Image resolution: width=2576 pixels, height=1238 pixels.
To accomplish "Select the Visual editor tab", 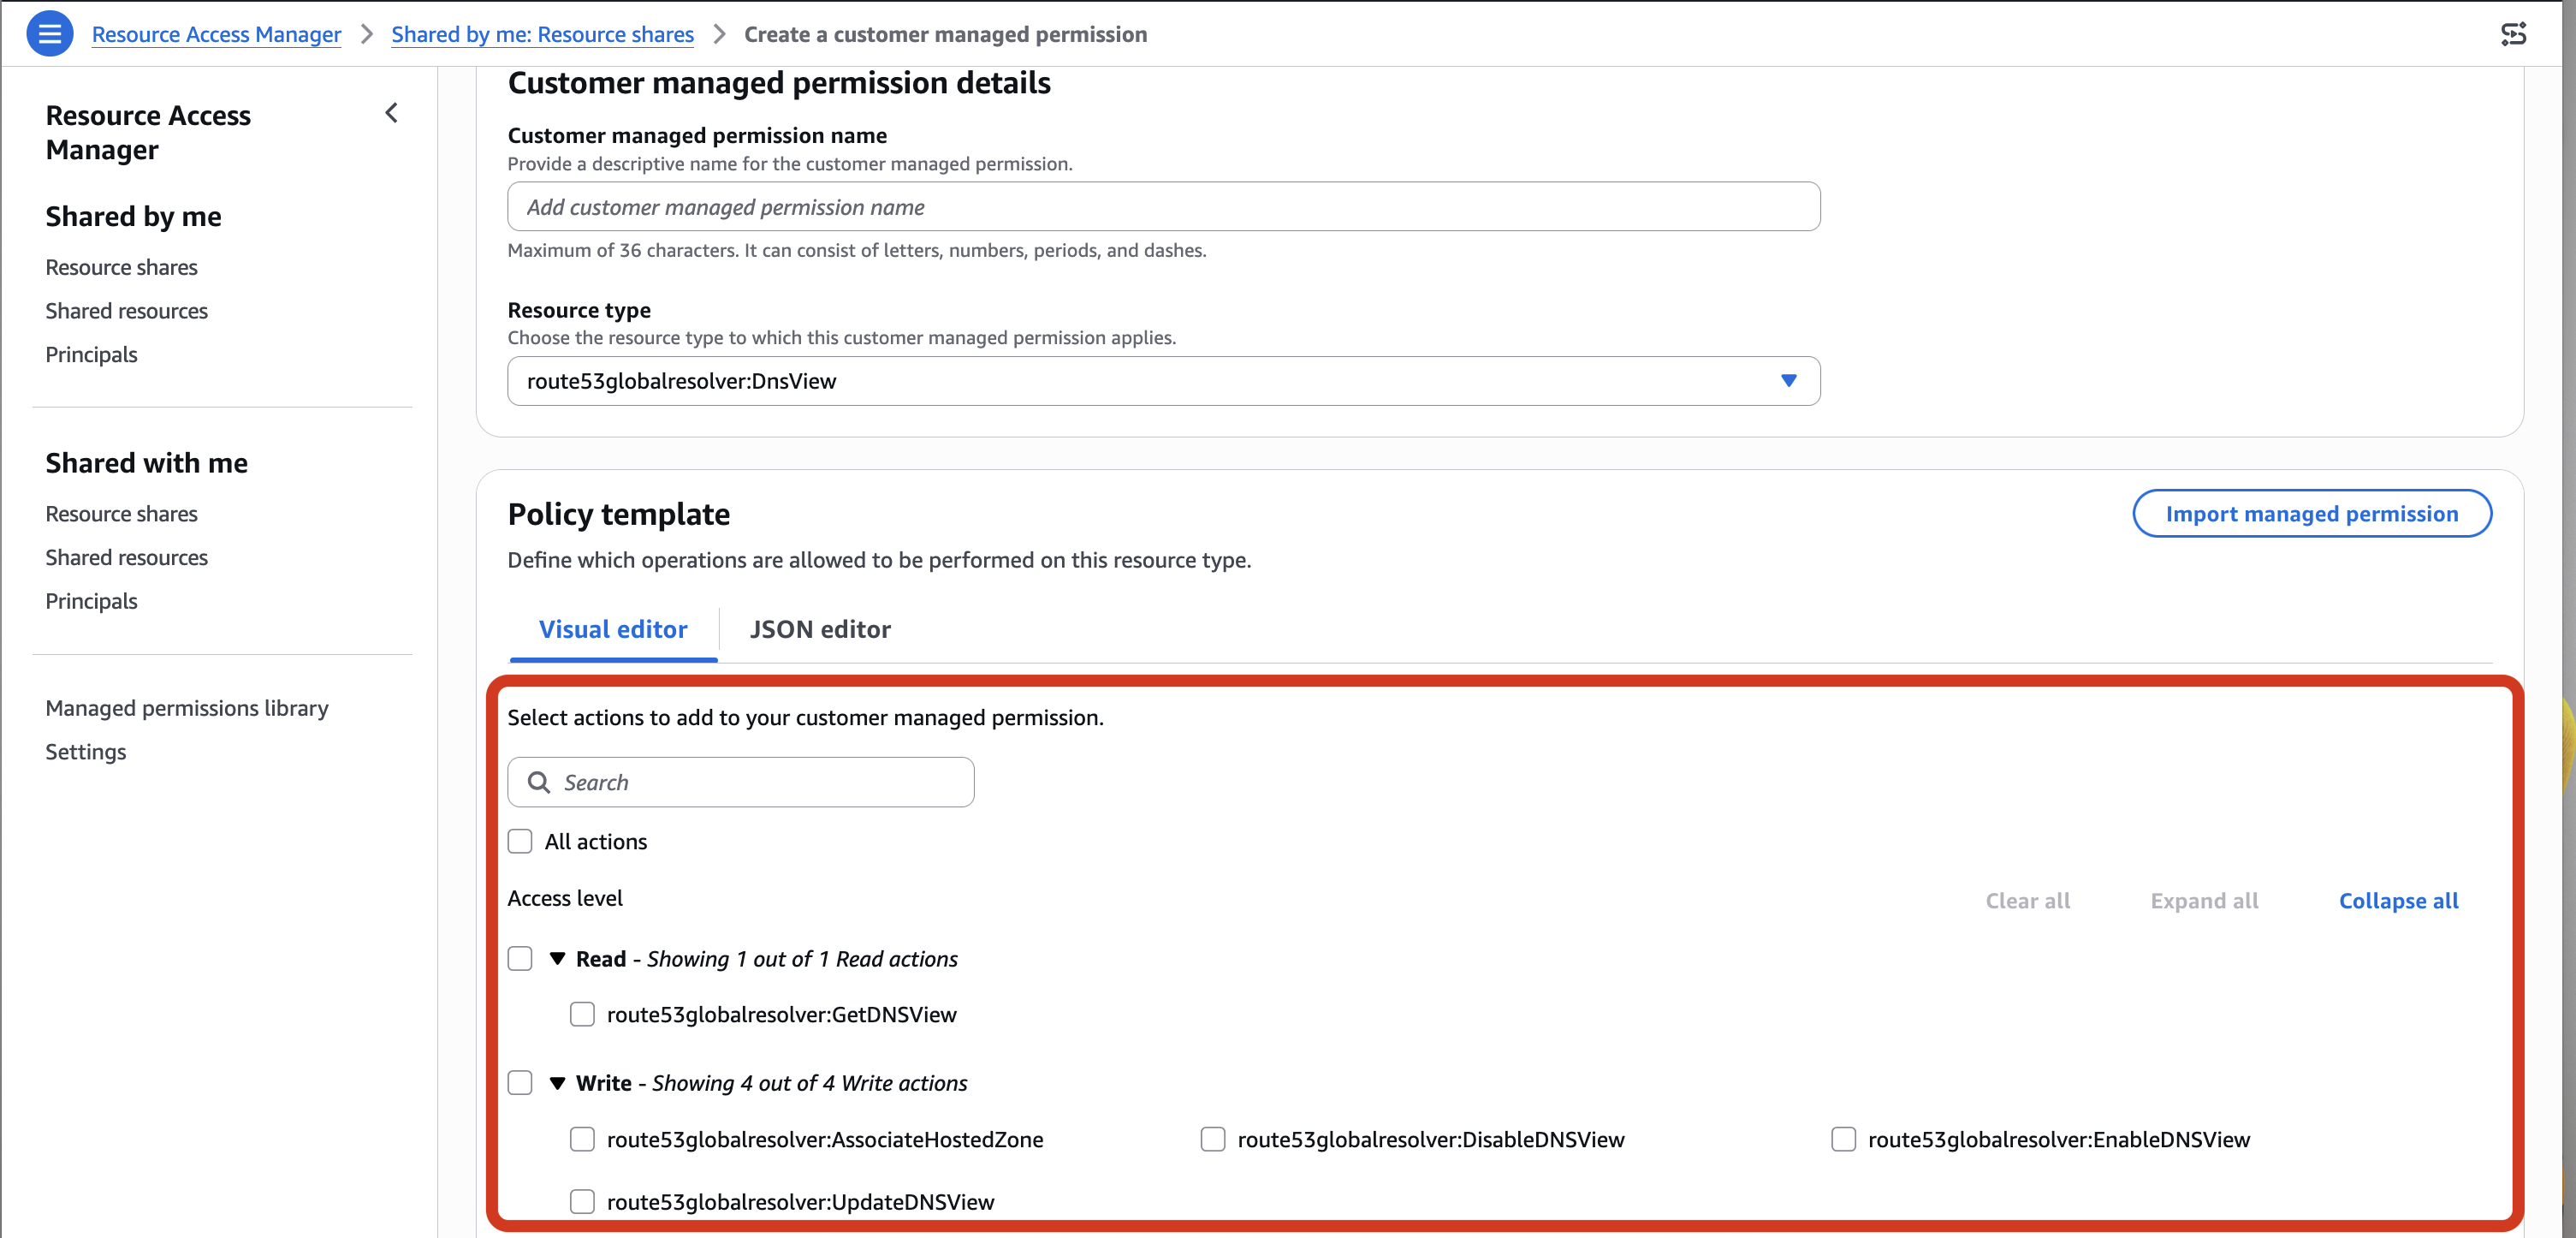I will click(x=613, y=629).
